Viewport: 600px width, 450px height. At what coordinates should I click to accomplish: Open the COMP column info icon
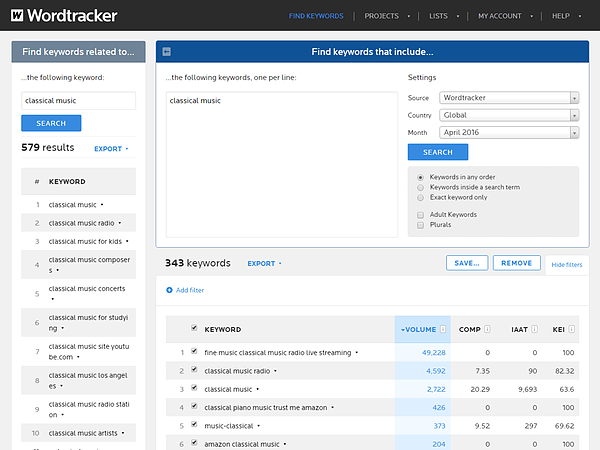487,329
